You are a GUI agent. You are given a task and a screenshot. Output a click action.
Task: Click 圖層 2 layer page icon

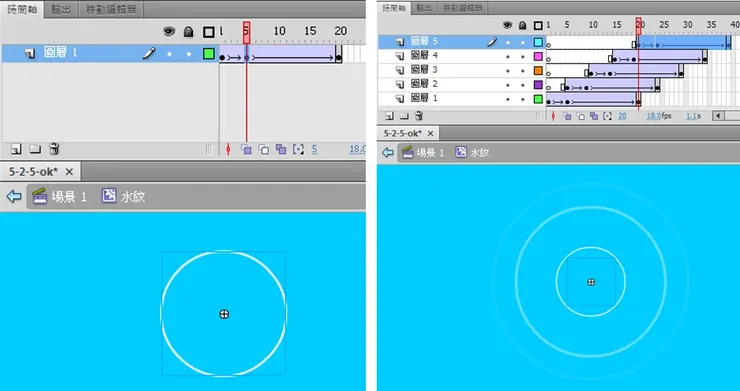point(400,85)
